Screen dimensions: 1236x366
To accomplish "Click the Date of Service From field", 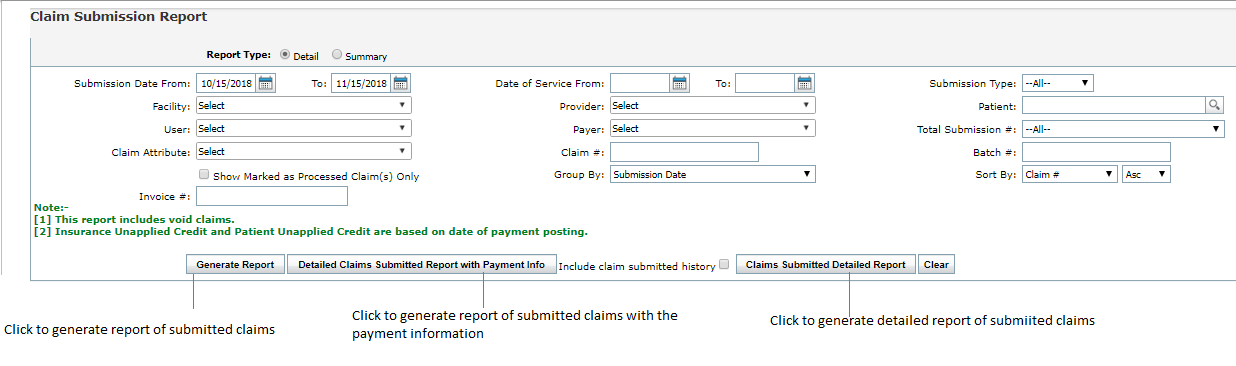I will (640, 83).
